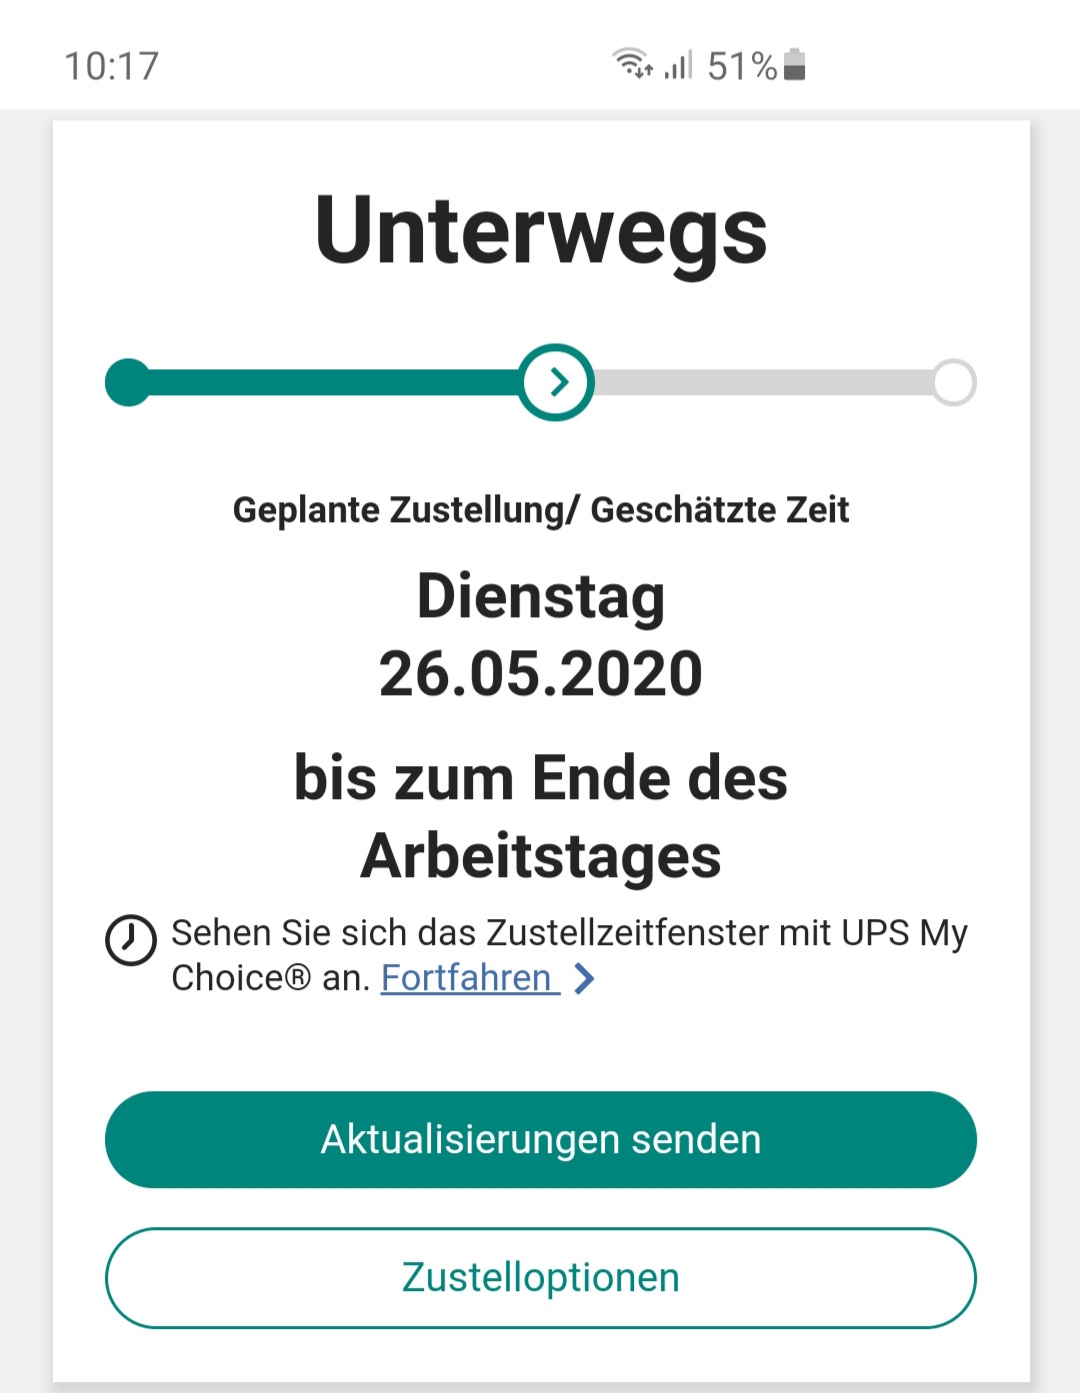Tap the bis zum Ende des Arbeitstages text
The width and height of the screenshot is (1080, 1393).
(541, 817)
